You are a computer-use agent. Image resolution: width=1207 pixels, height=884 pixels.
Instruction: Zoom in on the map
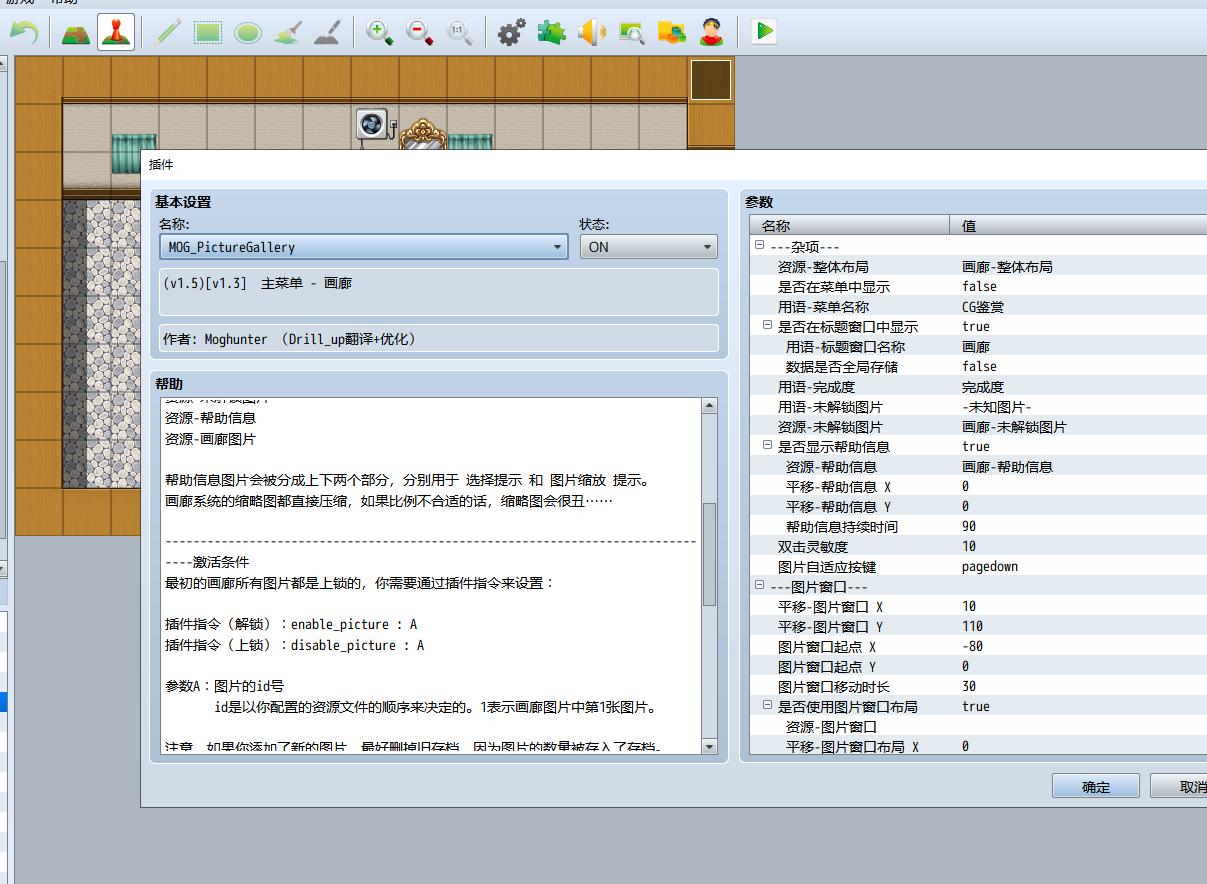point(380,32)
